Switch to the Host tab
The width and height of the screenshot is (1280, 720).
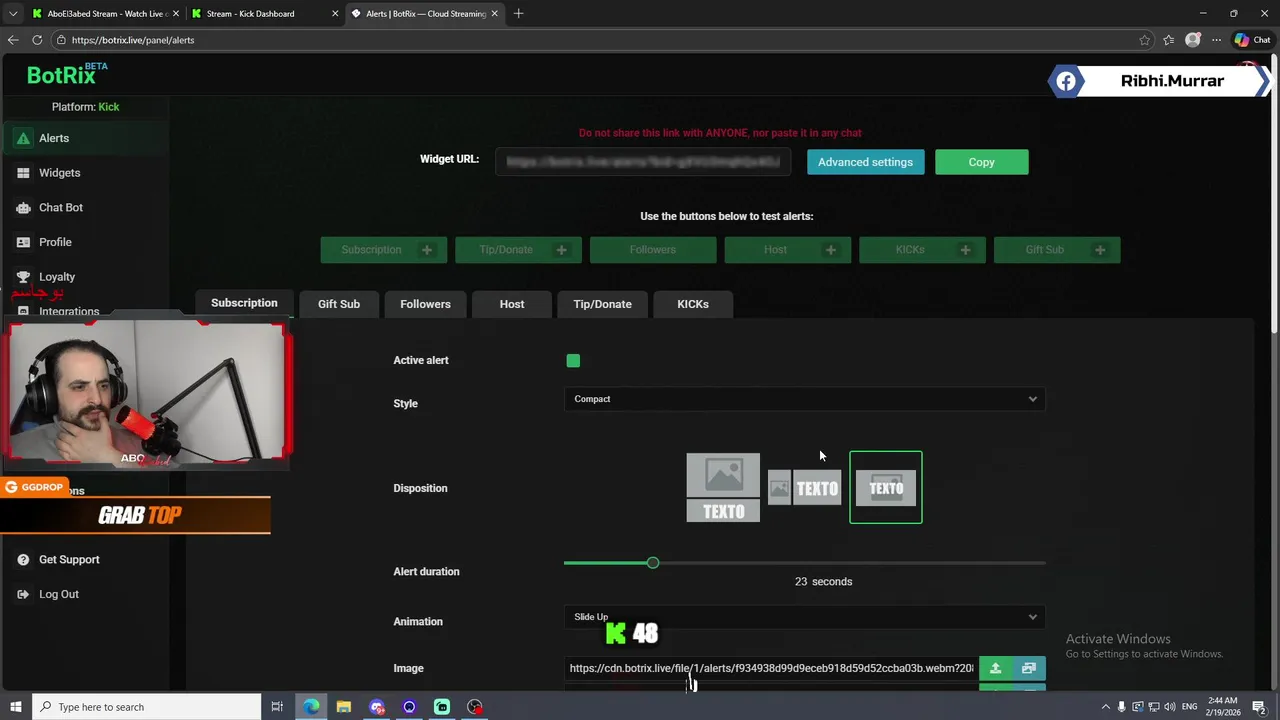point(512,304)
